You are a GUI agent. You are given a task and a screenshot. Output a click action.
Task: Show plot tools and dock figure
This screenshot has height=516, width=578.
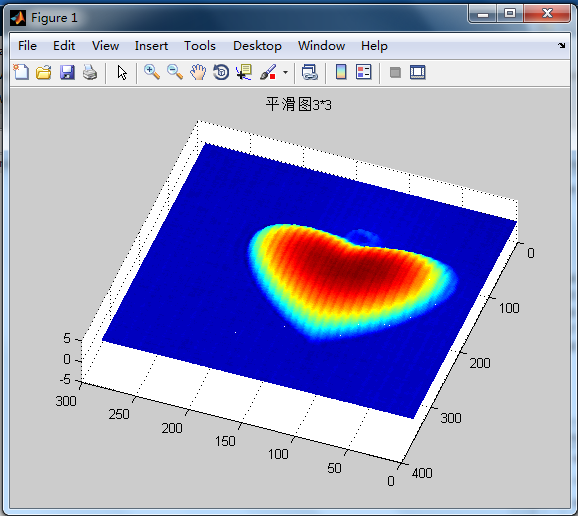click(x=418, y=72)
